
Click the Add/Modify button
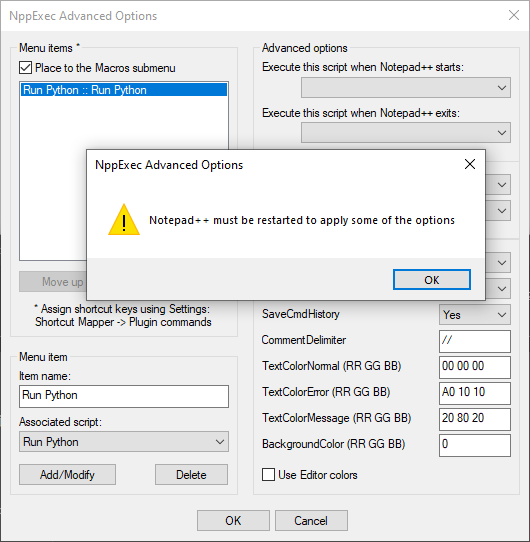pyautogui.click(x=67, y=475)
